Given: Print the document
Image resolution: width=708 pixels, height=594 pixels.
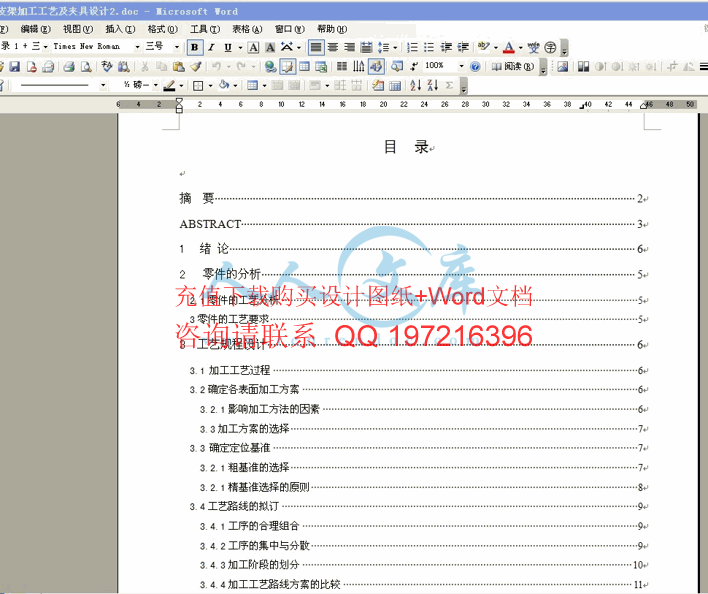Looking at the screenshot, I should (69, 67).
